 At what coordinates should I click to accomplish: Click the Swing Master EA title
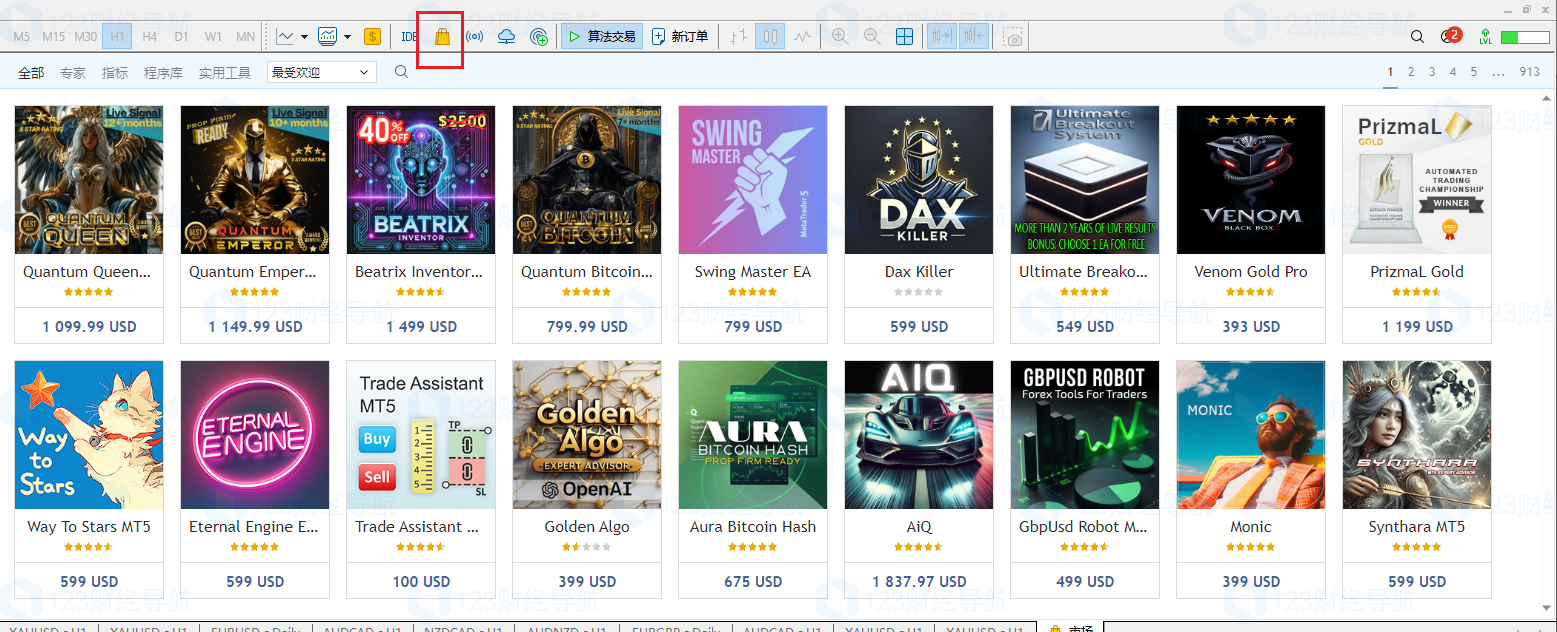753,272
